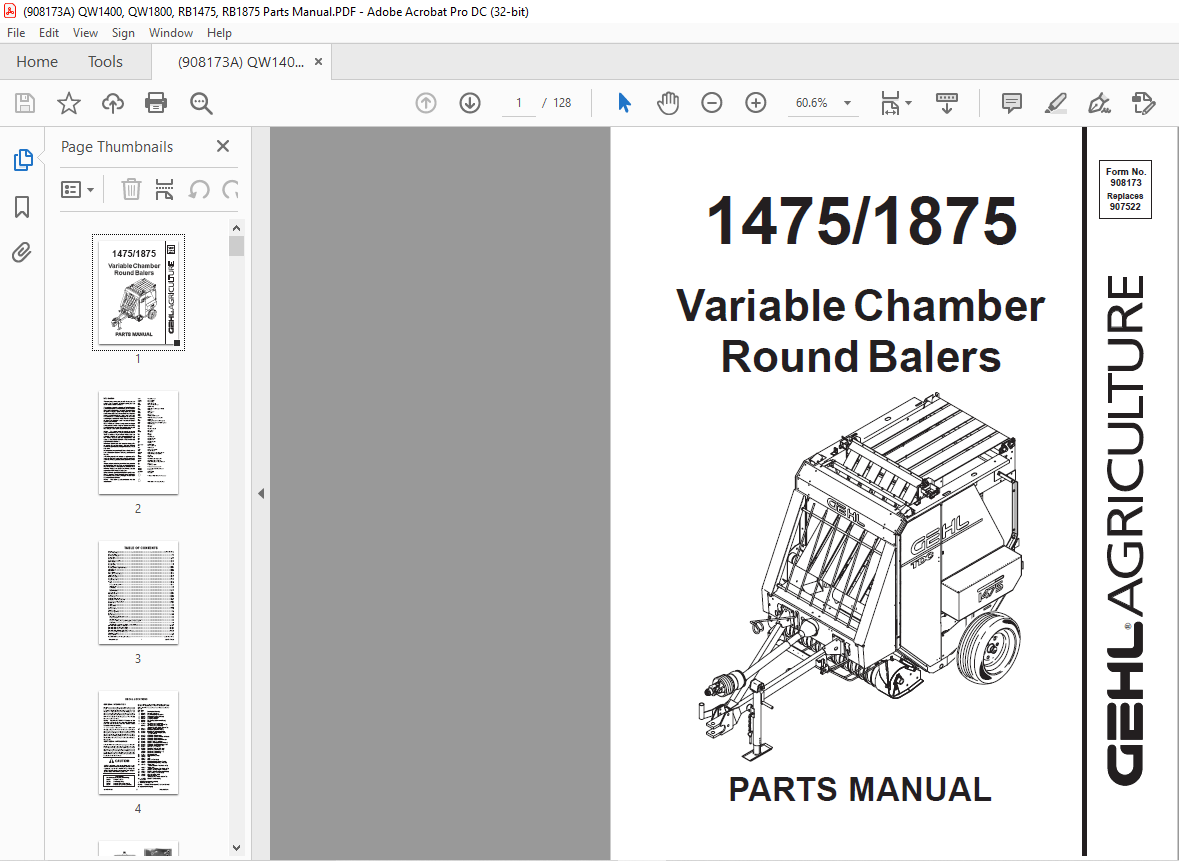The width and height of the screenshot is (1179, 861).
Task: Click the upload to cloud icon
Action: 113,103
